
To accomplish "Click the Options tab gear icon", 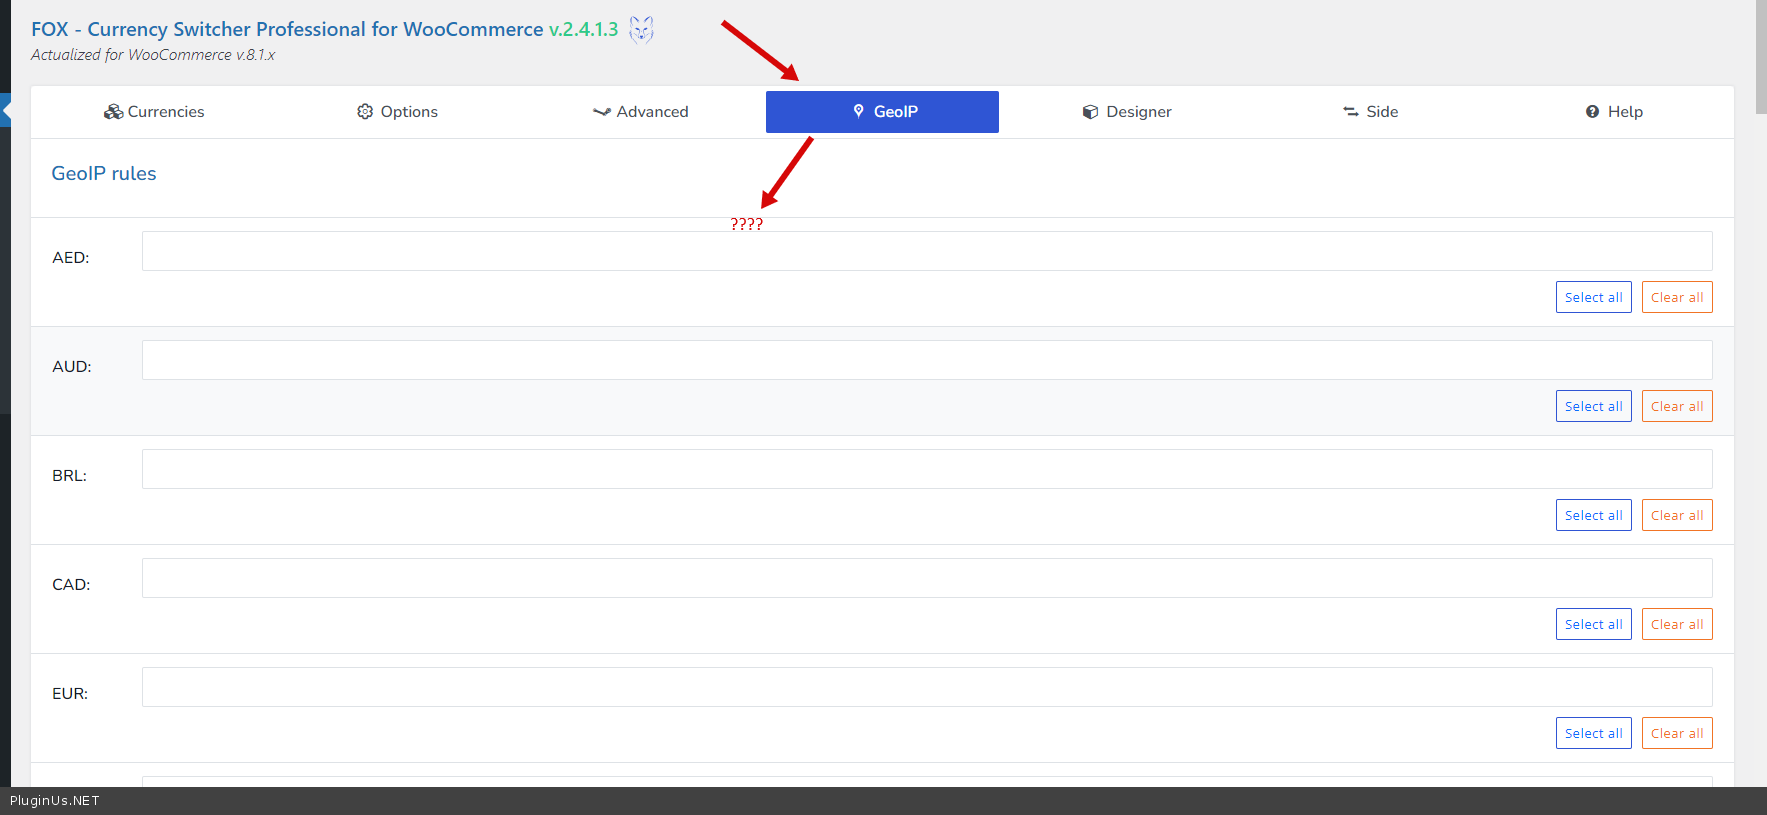I will pos(365,112).
